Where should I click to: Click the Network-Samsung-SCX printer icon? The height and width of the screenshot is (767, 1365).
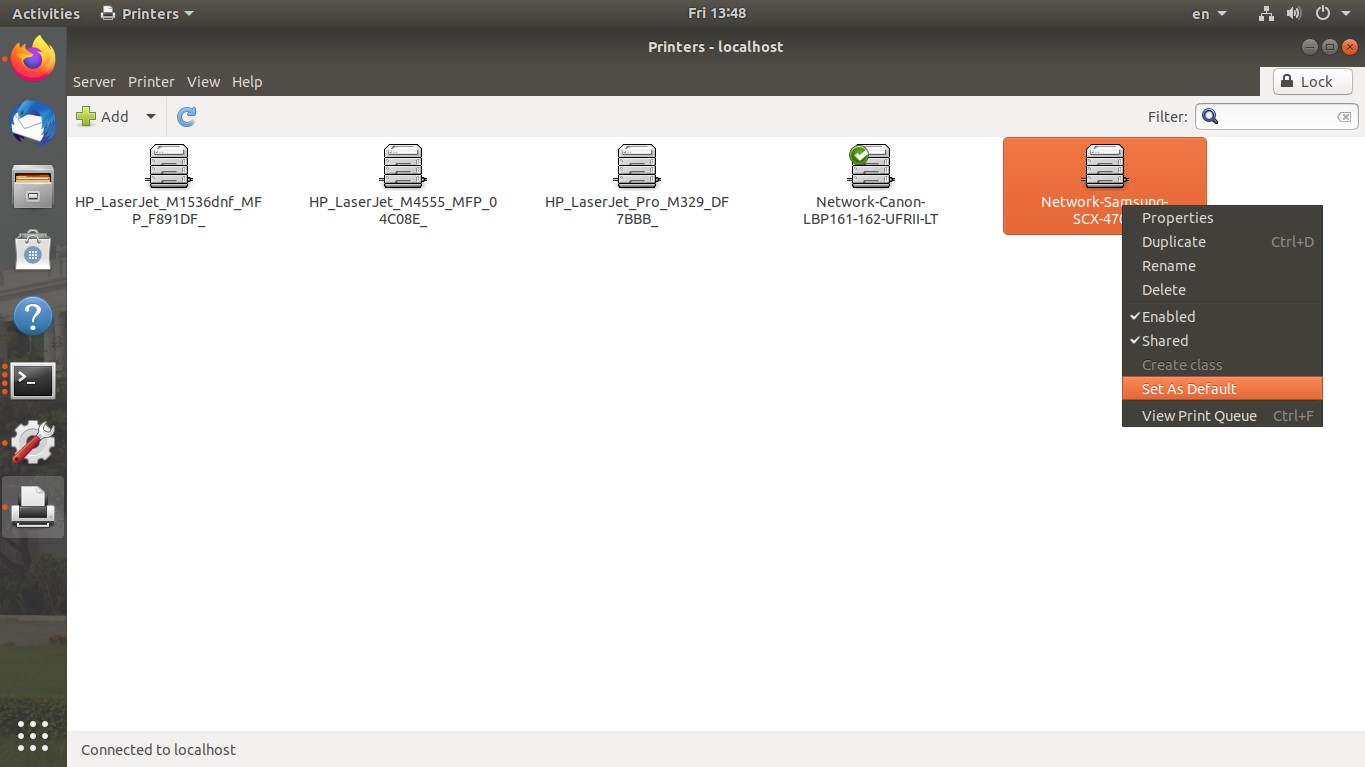point(1104,166)
